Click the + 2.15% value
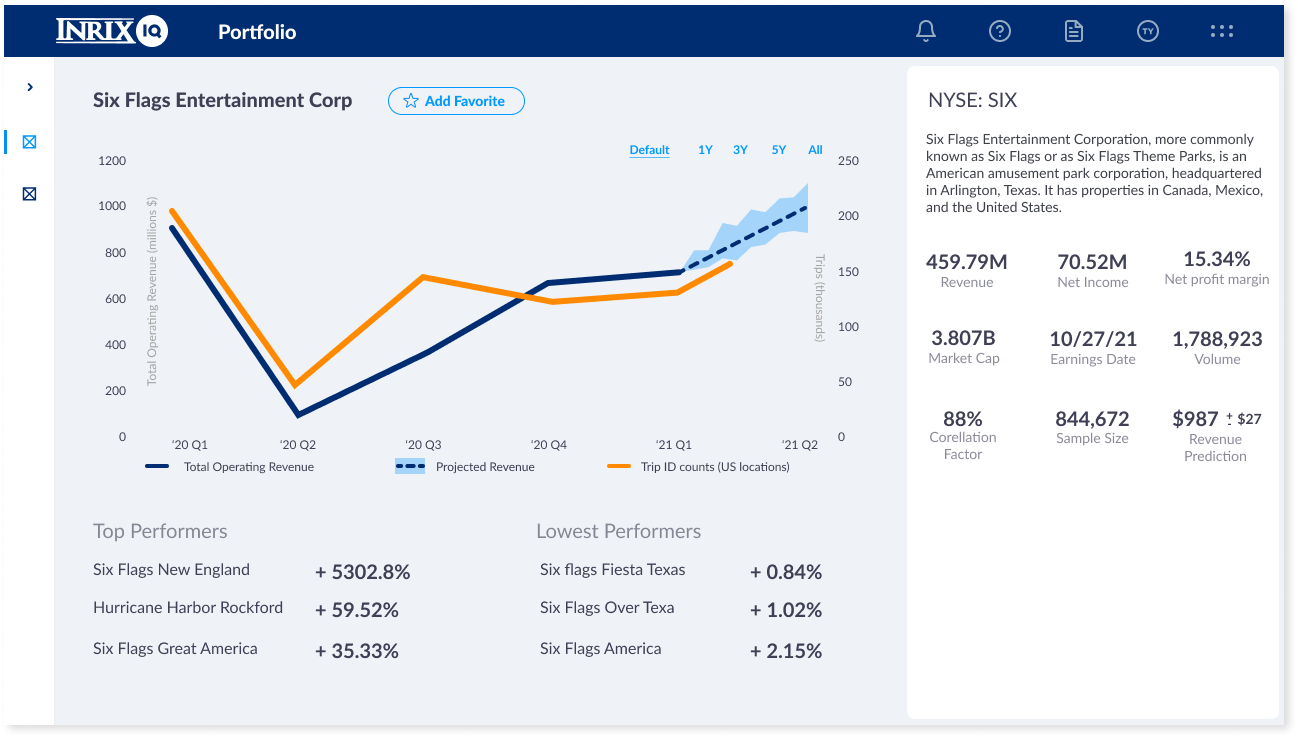 (x=786, y=651)
